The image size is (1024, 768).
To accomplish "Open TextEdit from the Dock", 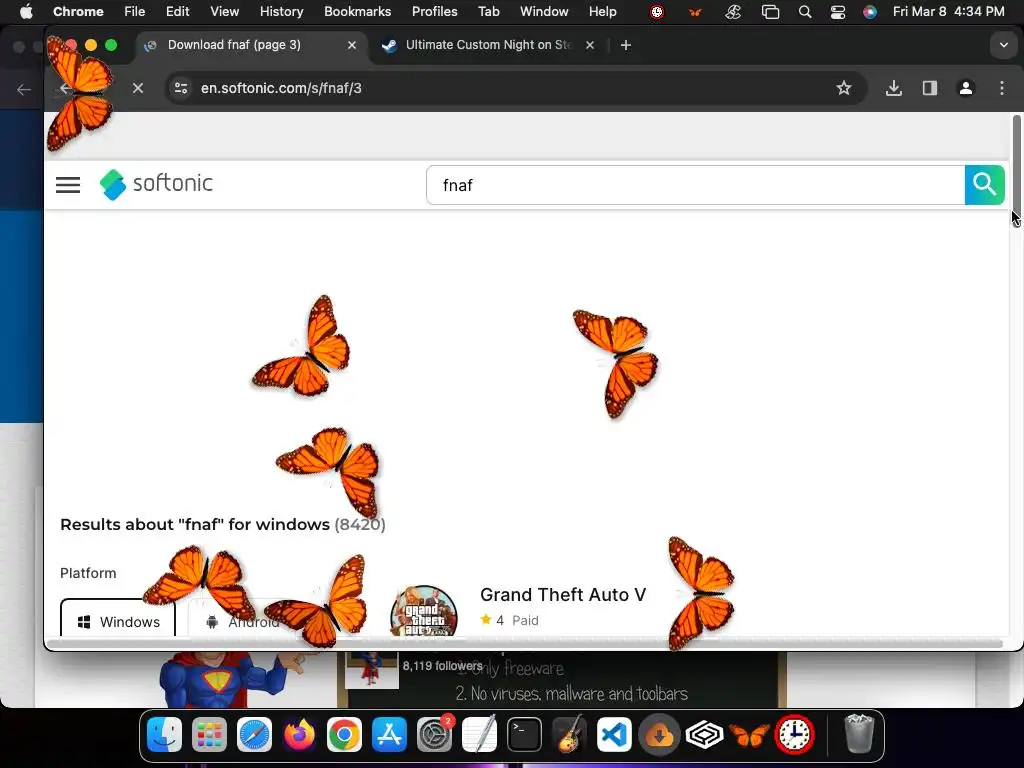I will 479,735.
